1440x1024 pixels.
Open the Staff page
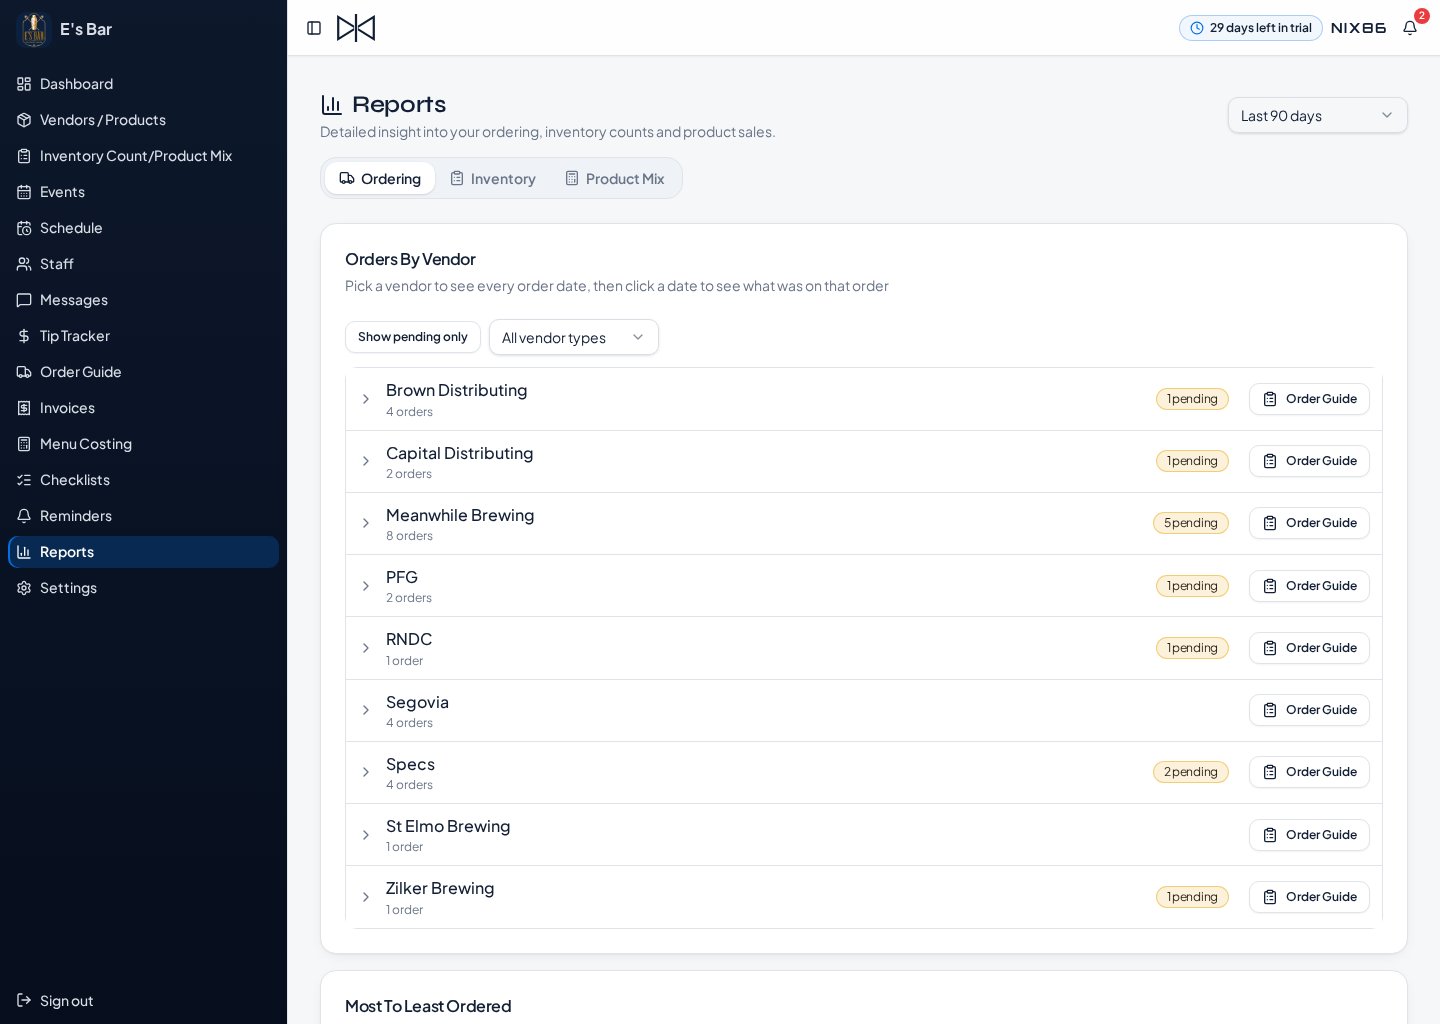tap(143, 264)
